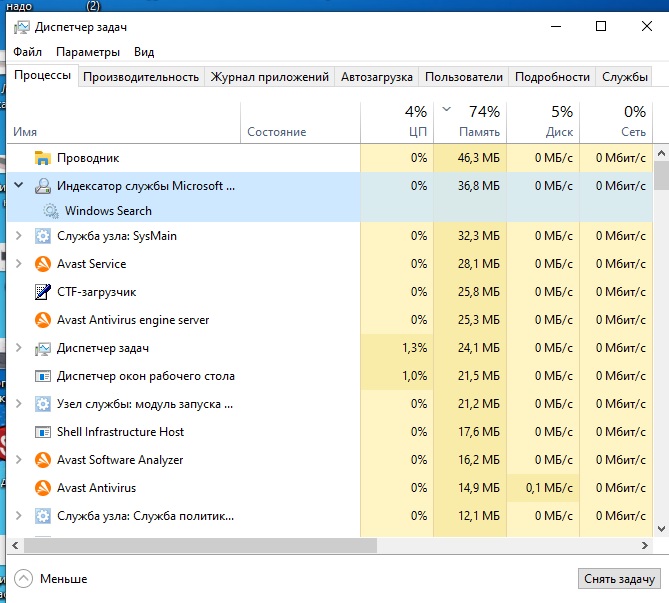The height and width of the screenshot is (603, 669).
Task: Switch to the Пользователи tab
Action: (464, 77)
